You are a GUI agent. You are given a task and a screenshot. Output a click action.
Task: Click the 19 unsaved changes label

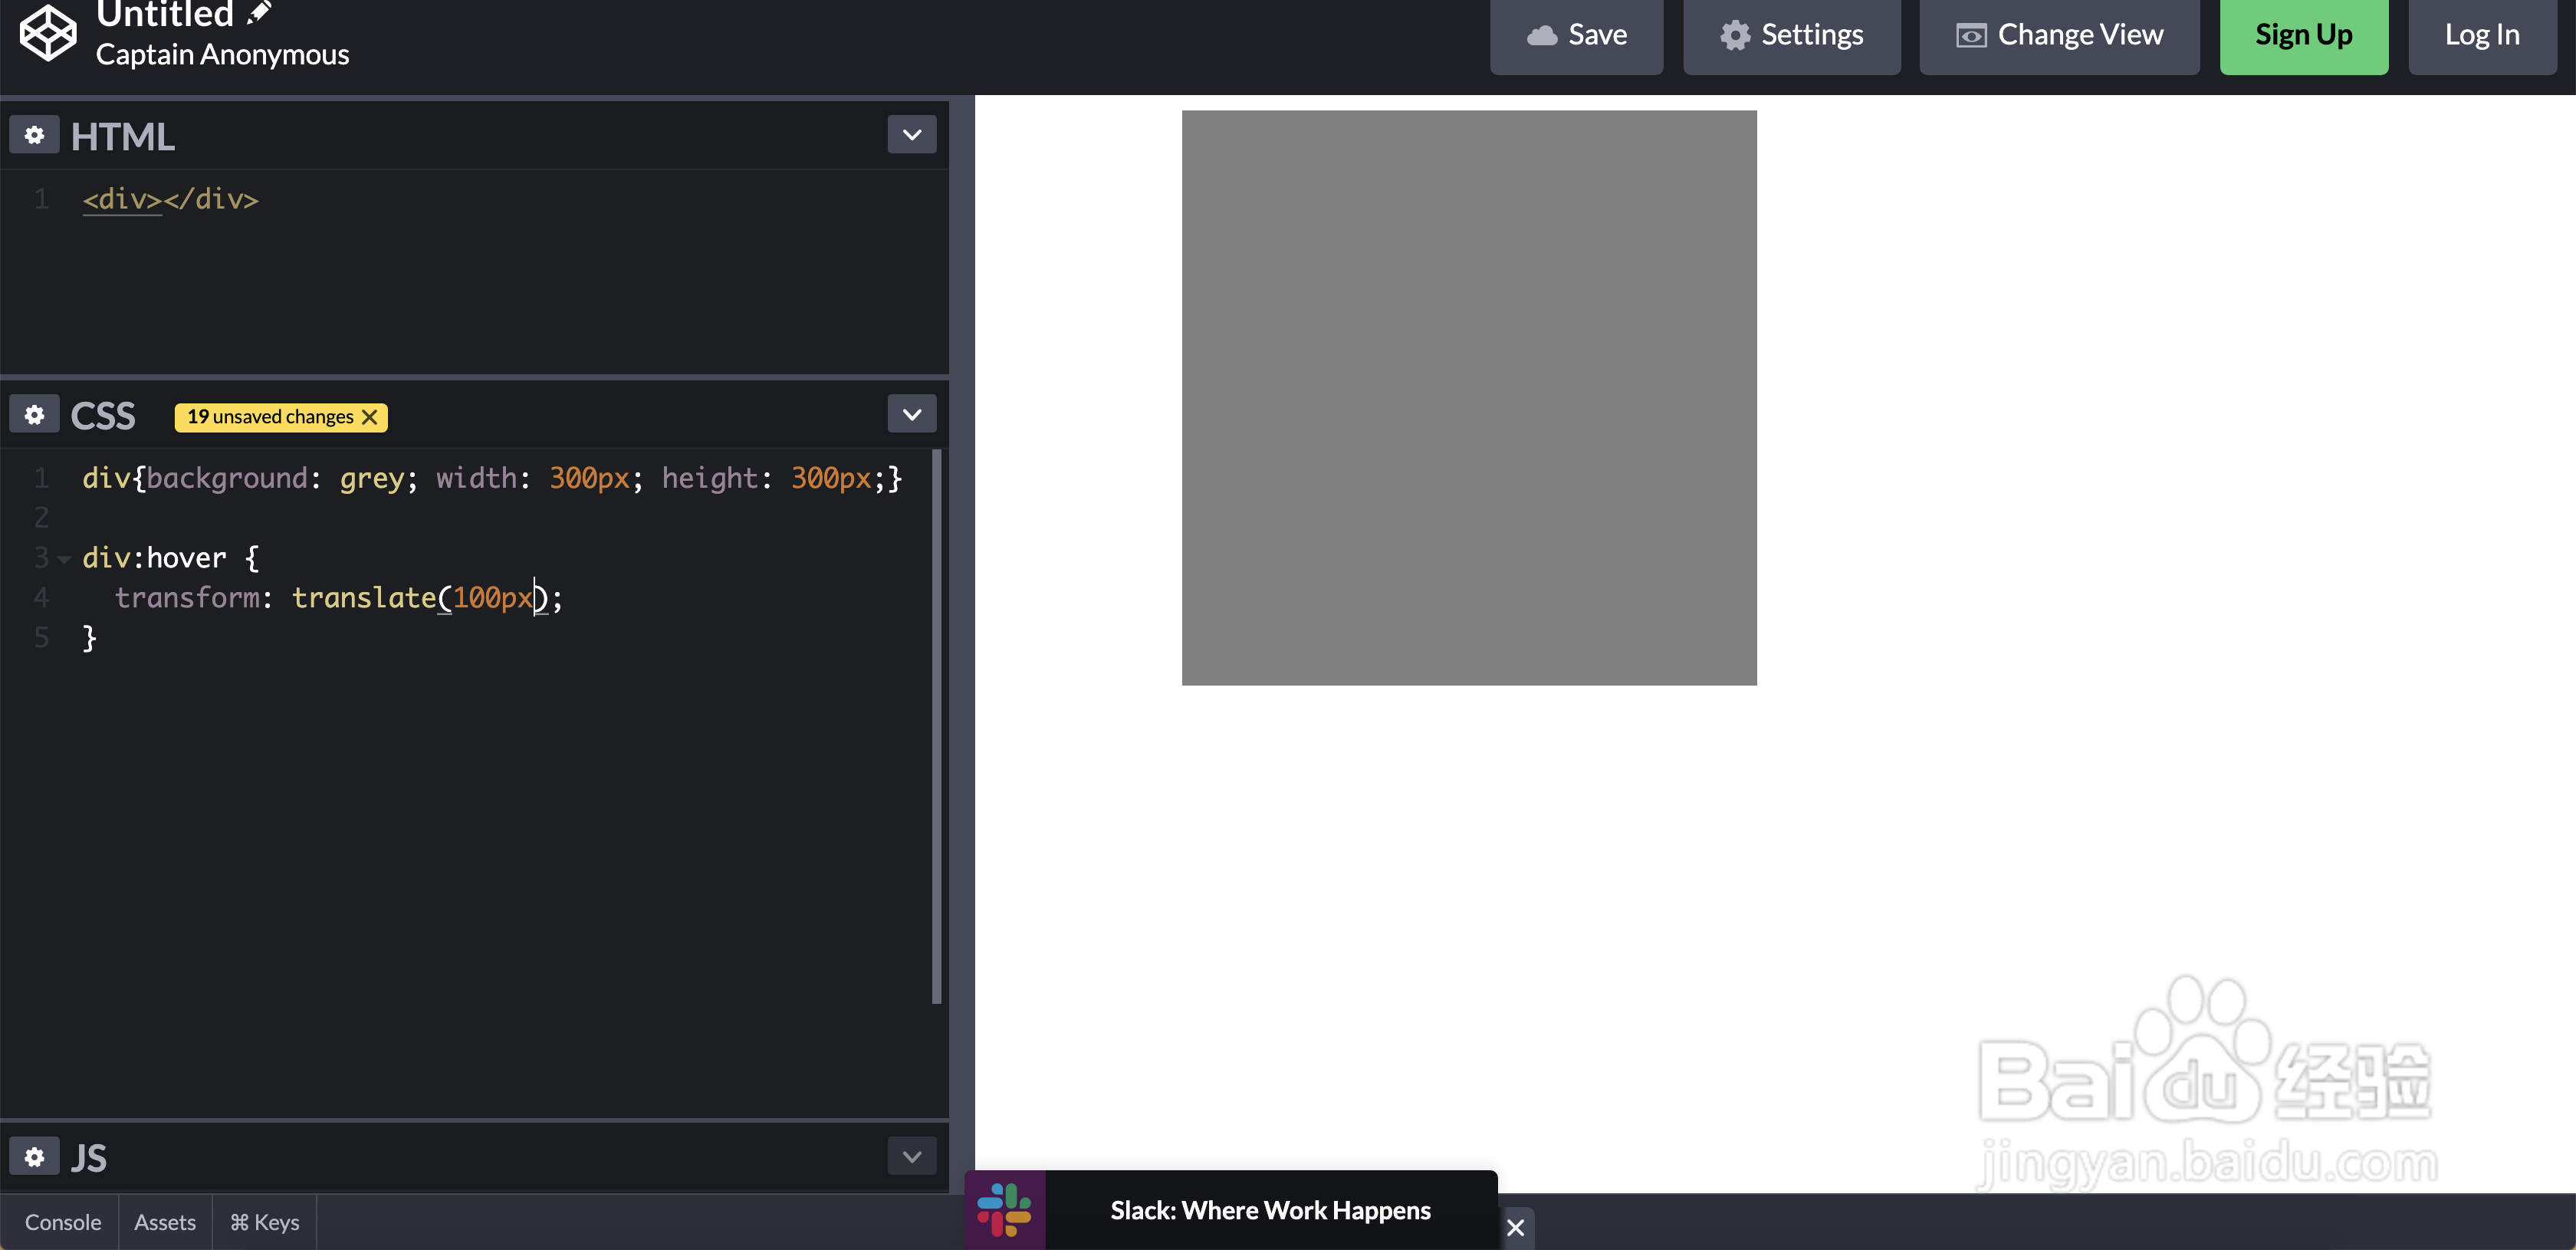click(271, 417)
